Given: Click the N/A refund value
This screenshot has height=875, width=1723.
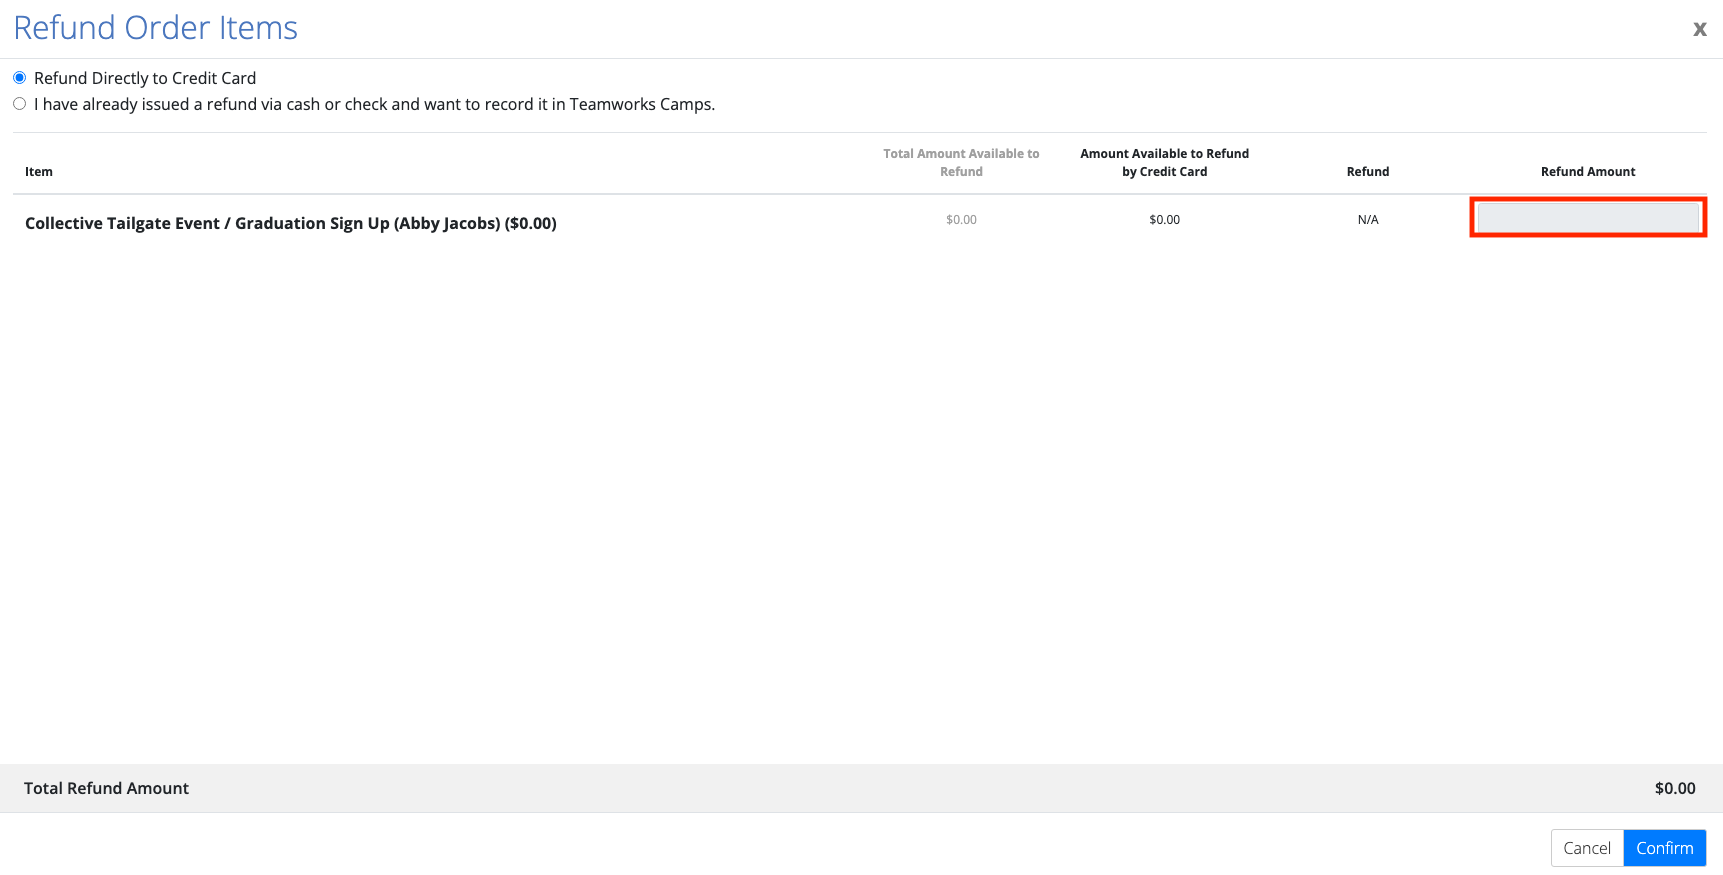Looking at the screenshot, I should coord(1367,220).
